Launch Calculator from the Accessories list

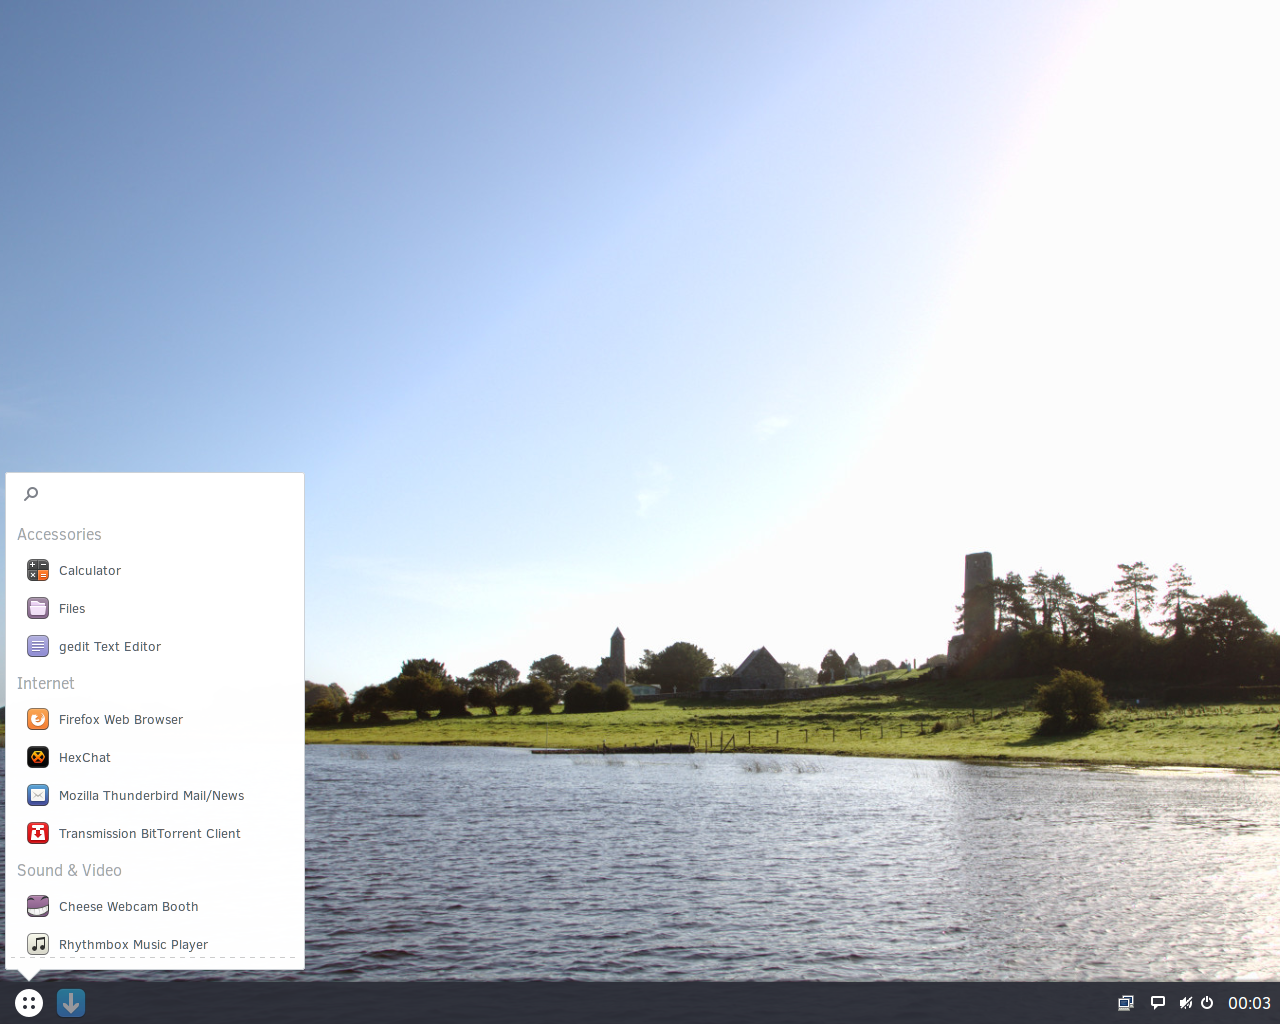click(155, 570)
